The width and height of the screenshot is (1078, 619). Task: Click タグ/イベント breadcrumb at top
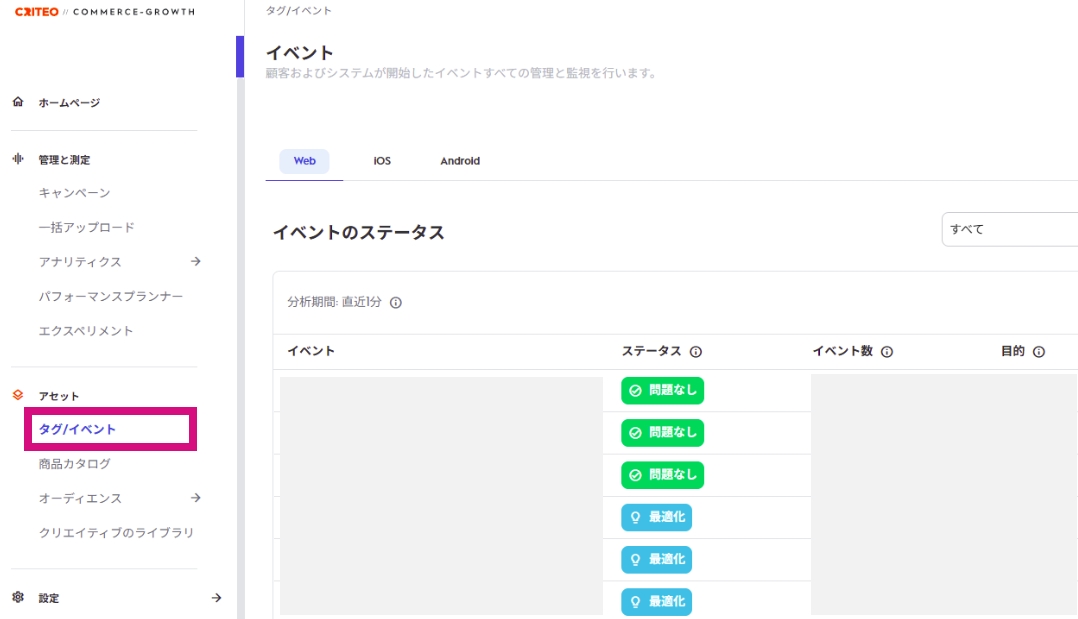pyautogui.click(x=299, y=10)
